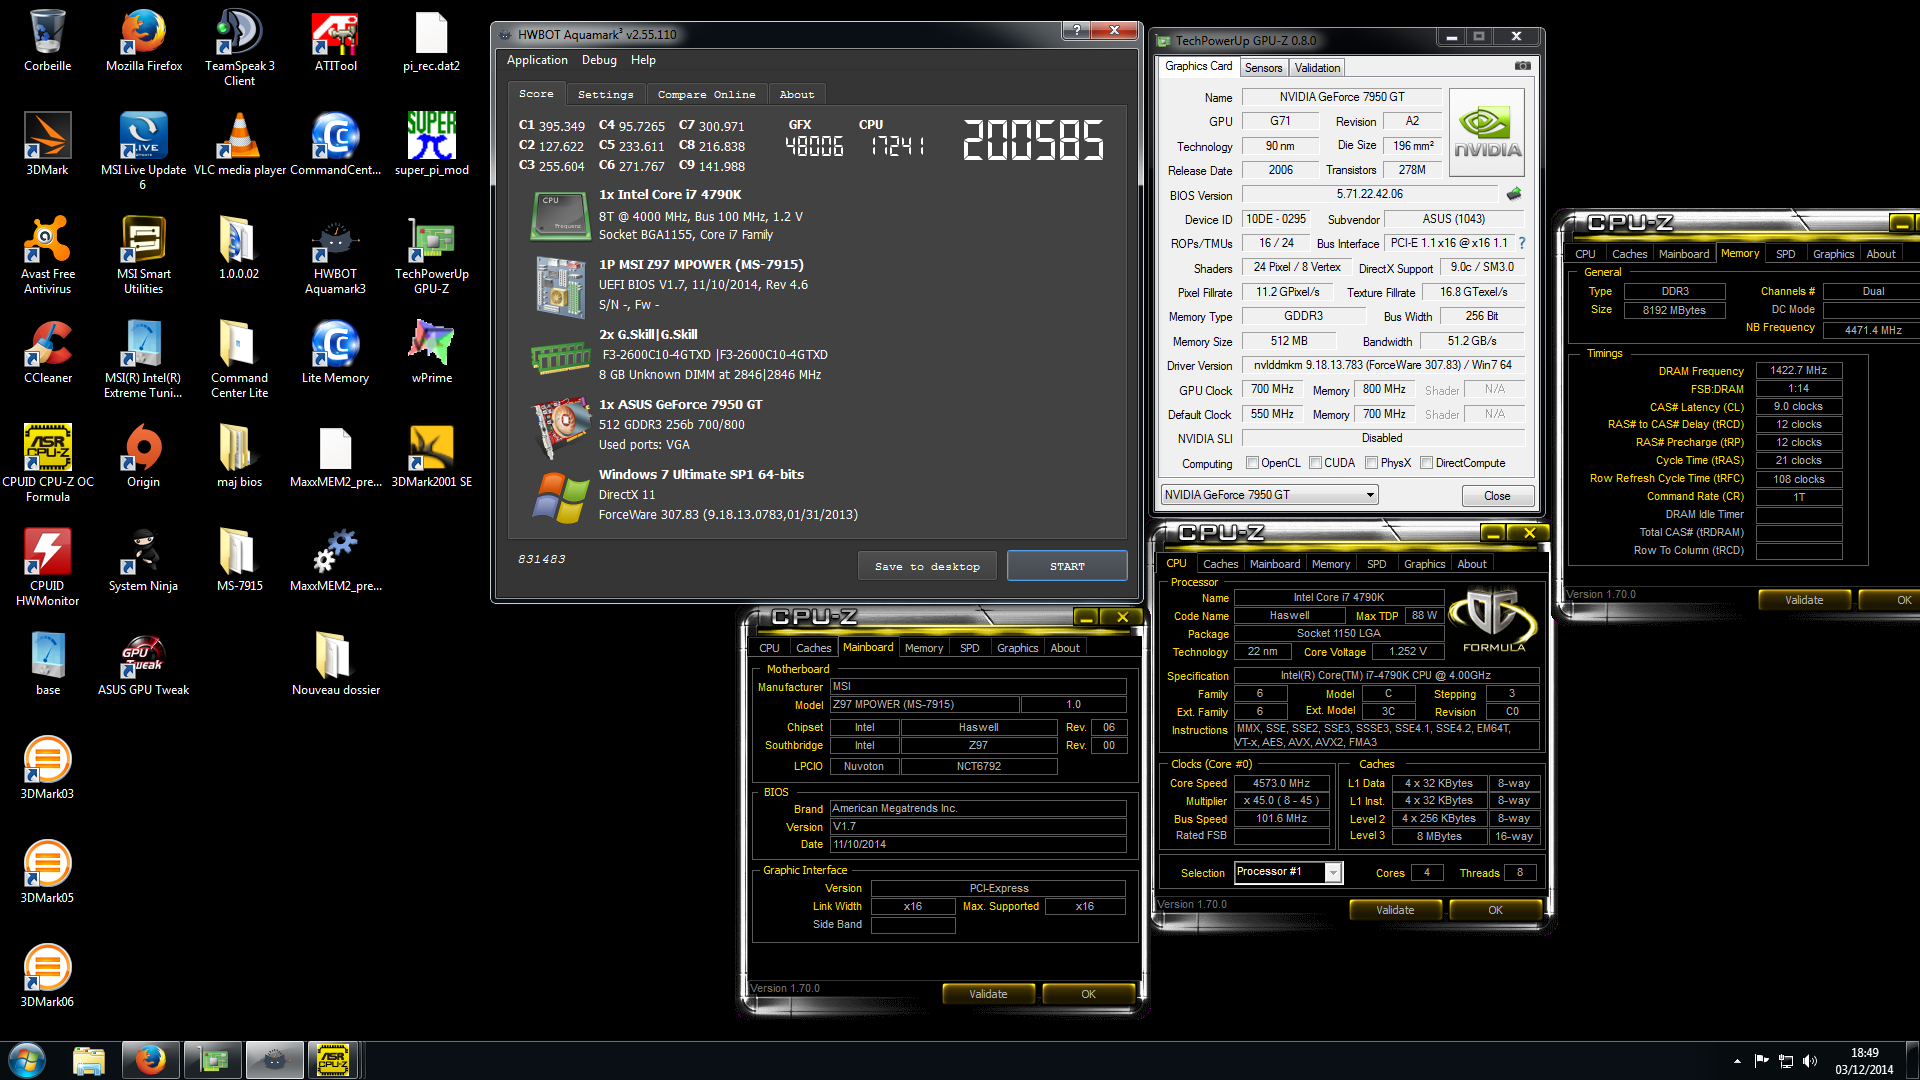Open the About tab in Aquamark
The width and height of the screenshot is (1920, 1080).
click(x=797, y=94)
